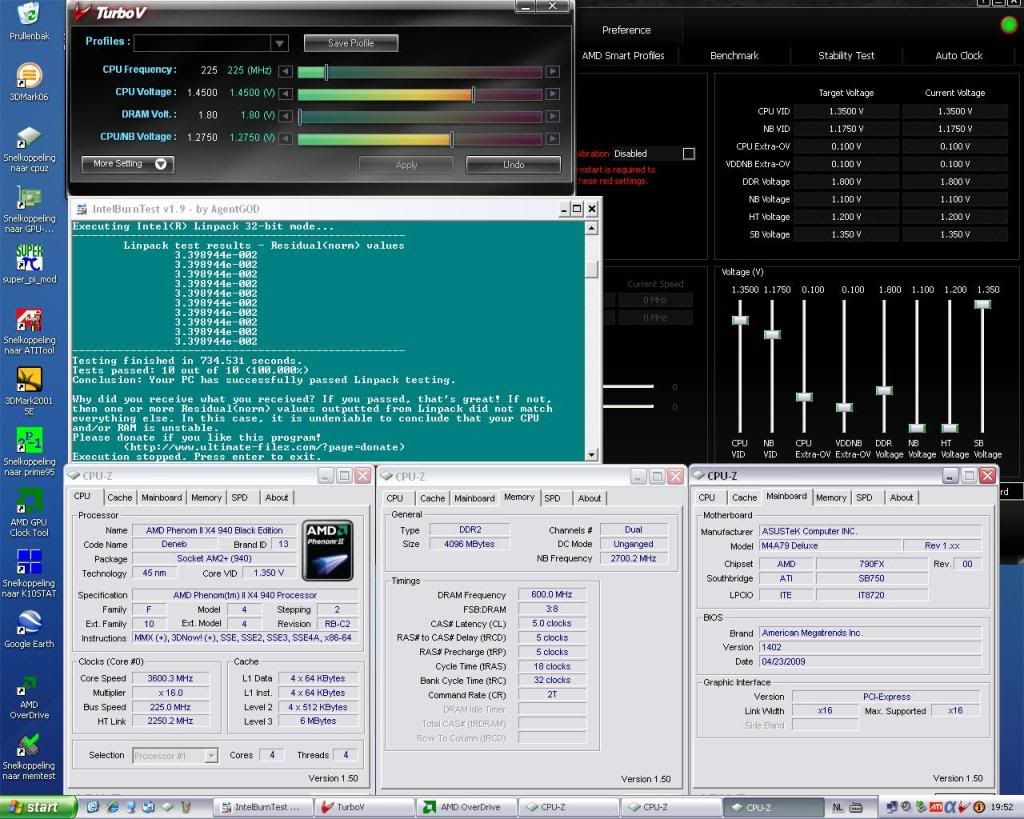Click the green status indicator in AMD OverDrive

pos(1009,25)
